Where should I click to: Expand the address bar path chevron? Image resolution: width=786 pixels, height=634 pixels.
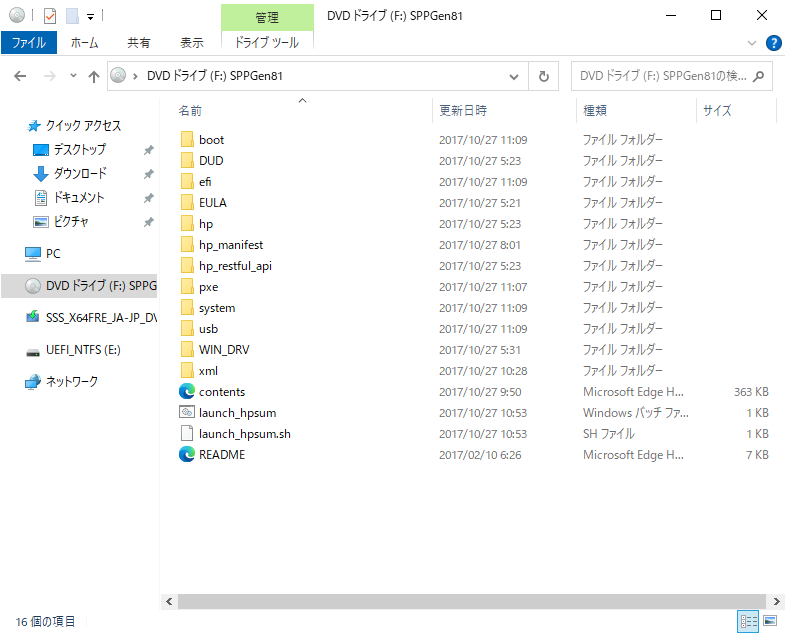(135, 76)
